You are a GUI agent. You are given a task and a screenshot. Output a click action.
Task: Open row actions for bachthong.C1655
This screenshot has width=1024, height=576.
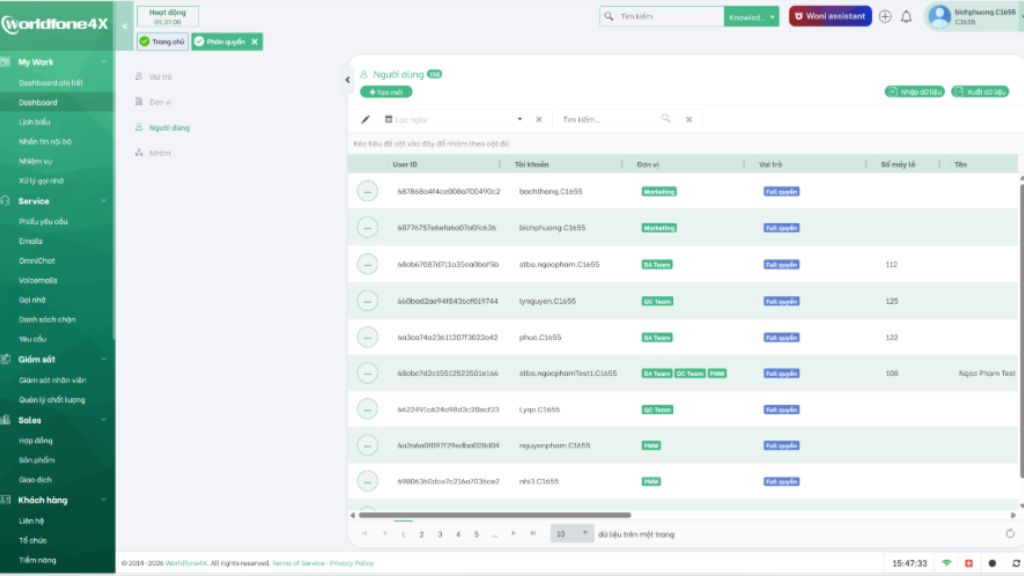368,191
